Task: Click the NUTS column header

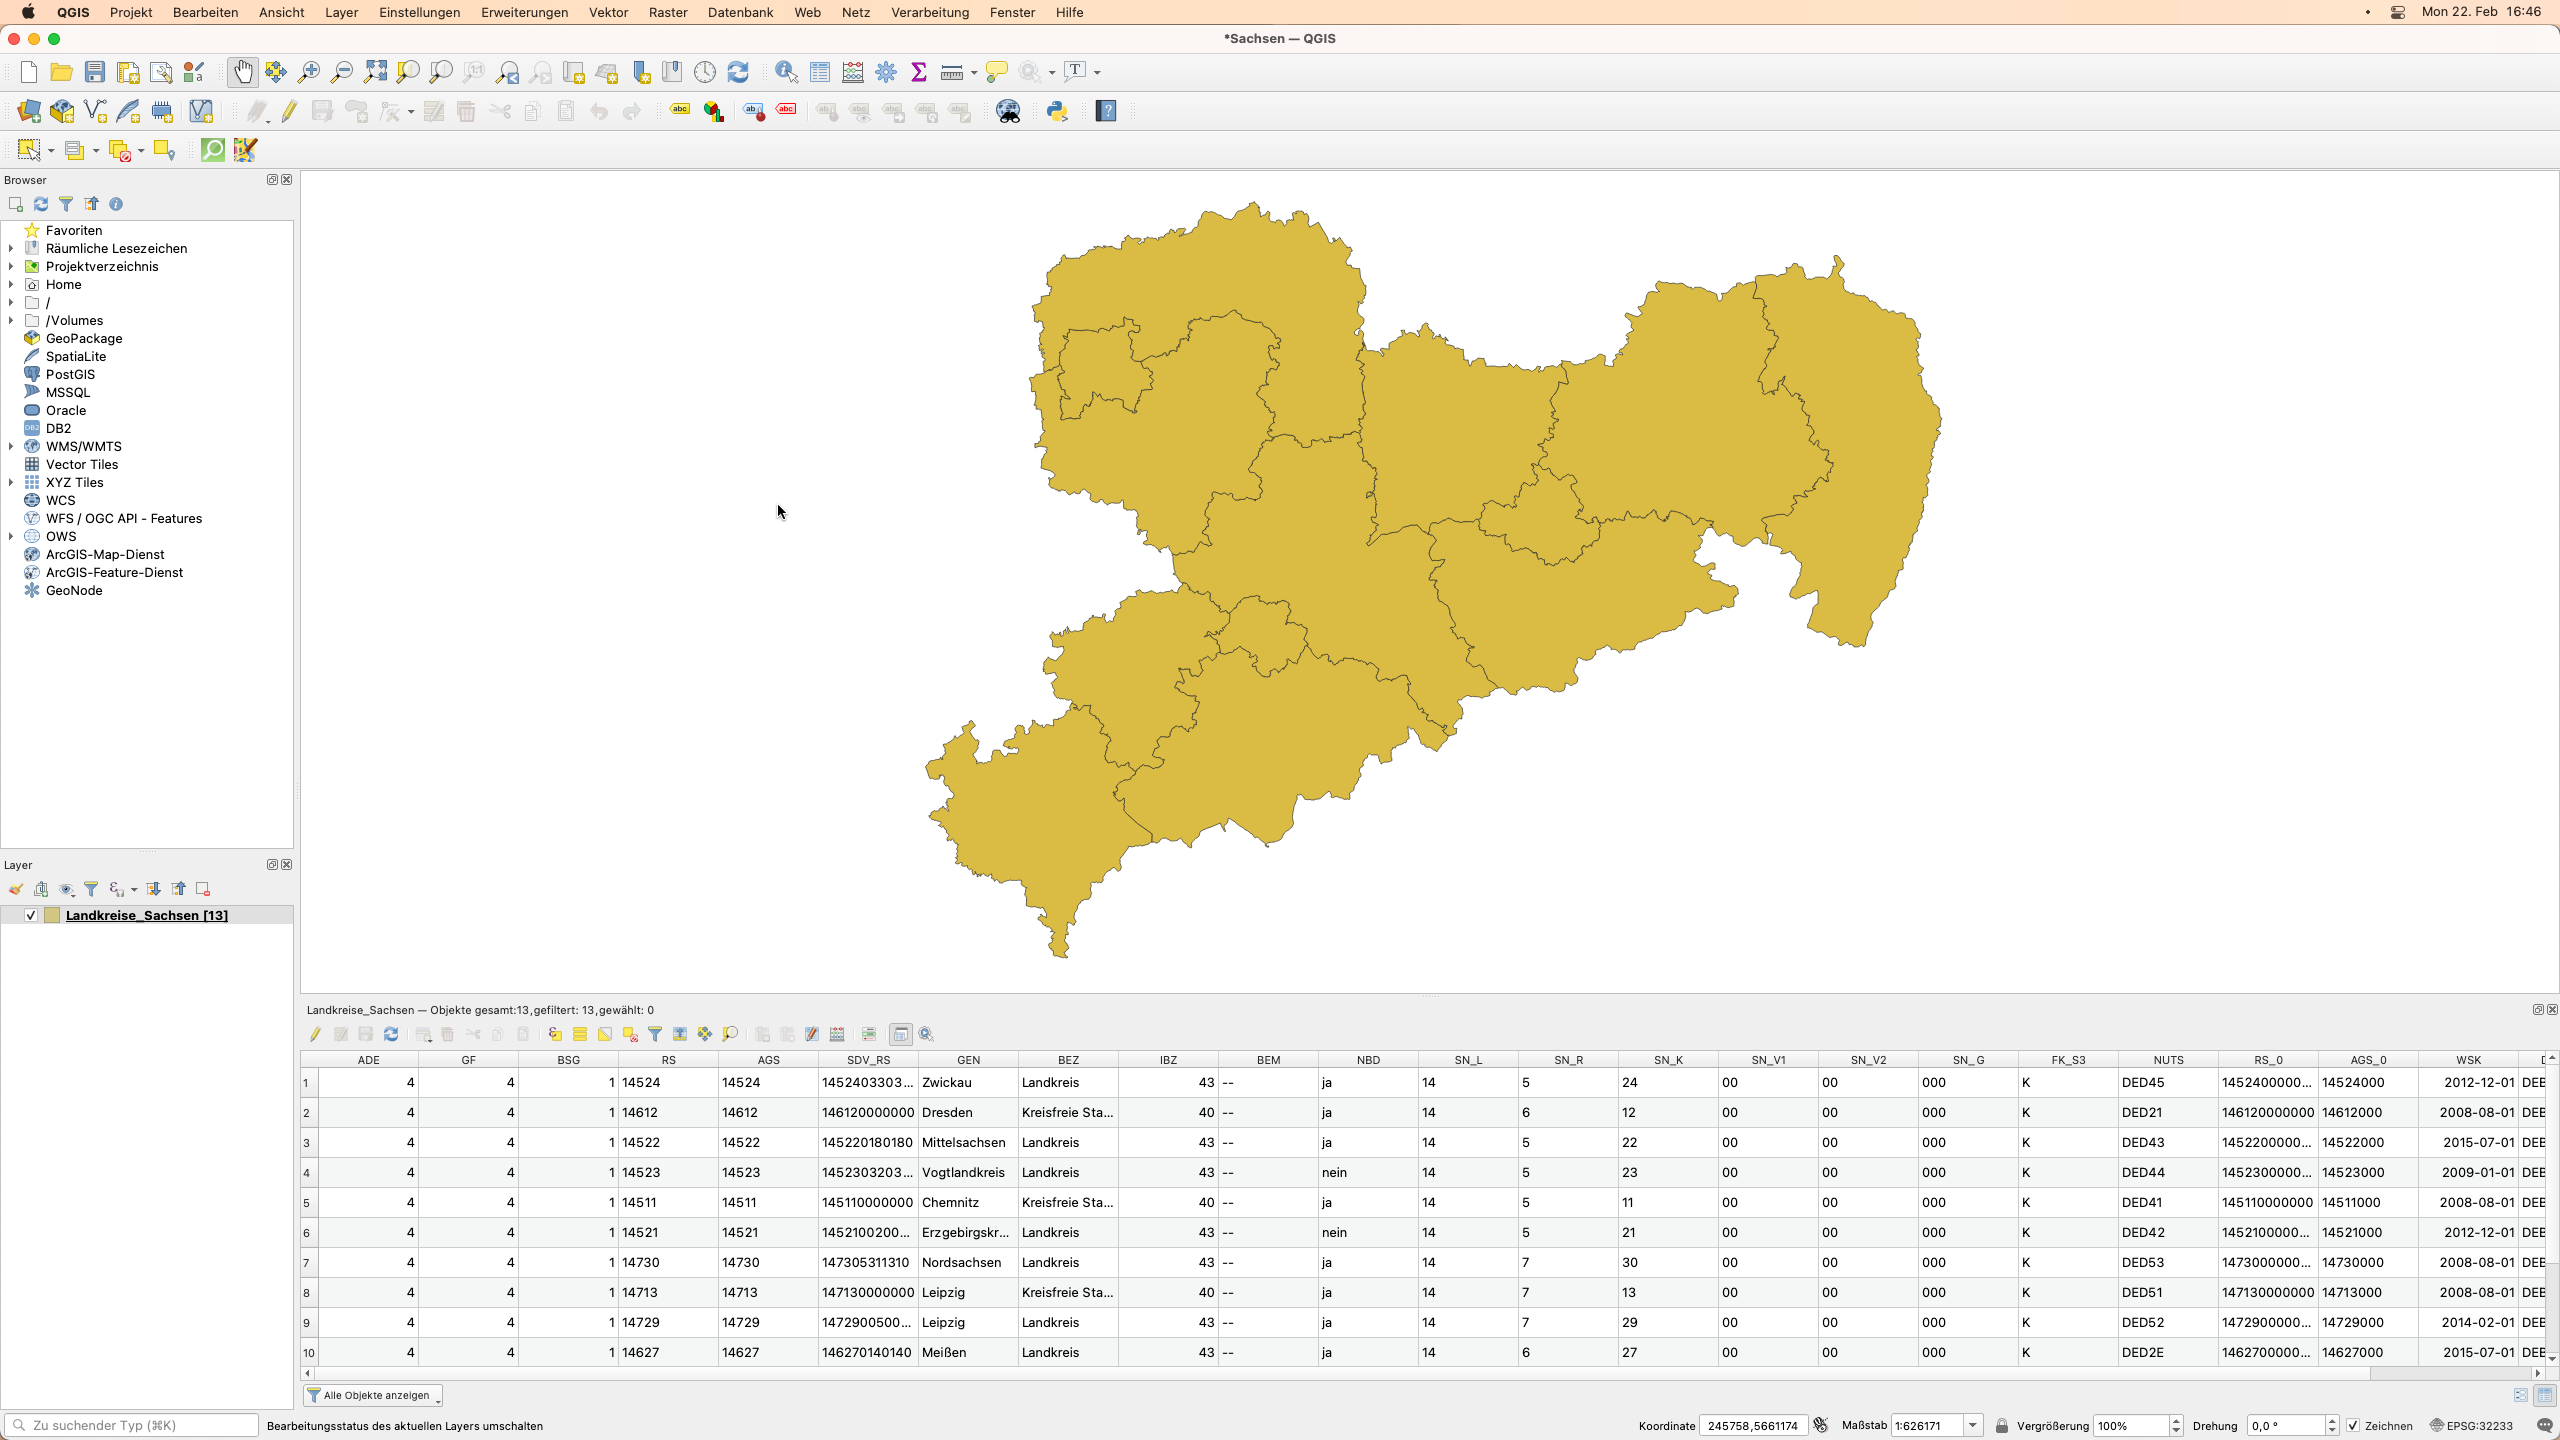Action: (2168, 1060)
